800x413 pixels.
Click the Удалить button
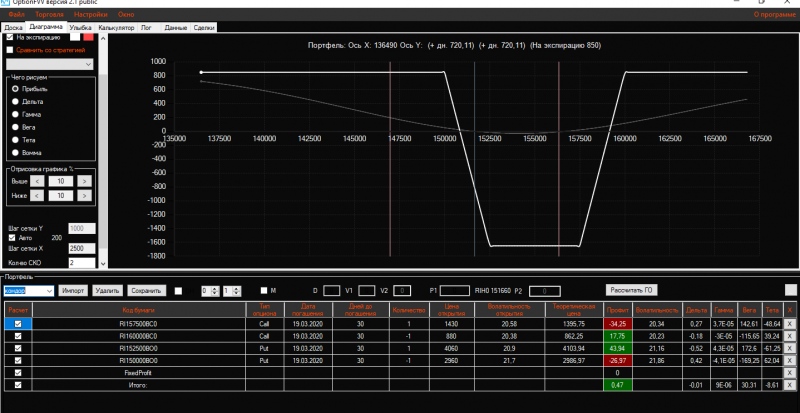click(108, 290)
